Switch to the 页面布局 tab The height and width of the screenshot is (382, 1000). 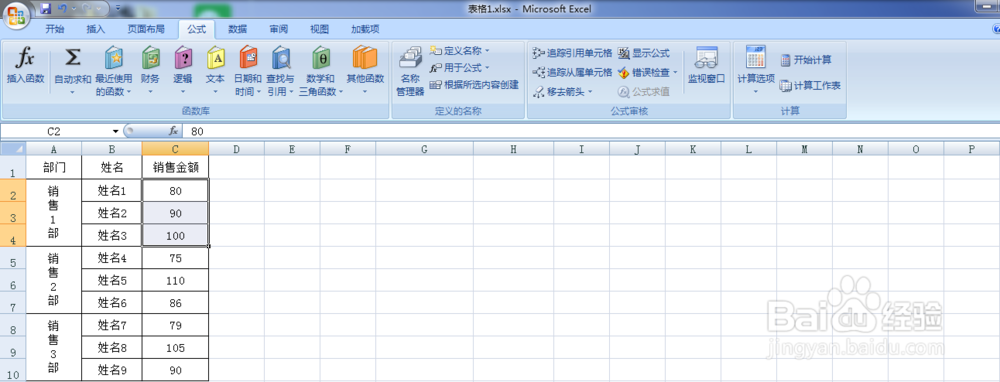pos(145,29)
